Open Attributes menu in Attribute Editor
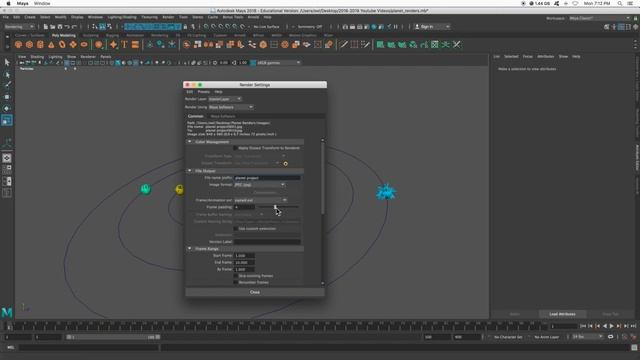 tap(545, 56)
